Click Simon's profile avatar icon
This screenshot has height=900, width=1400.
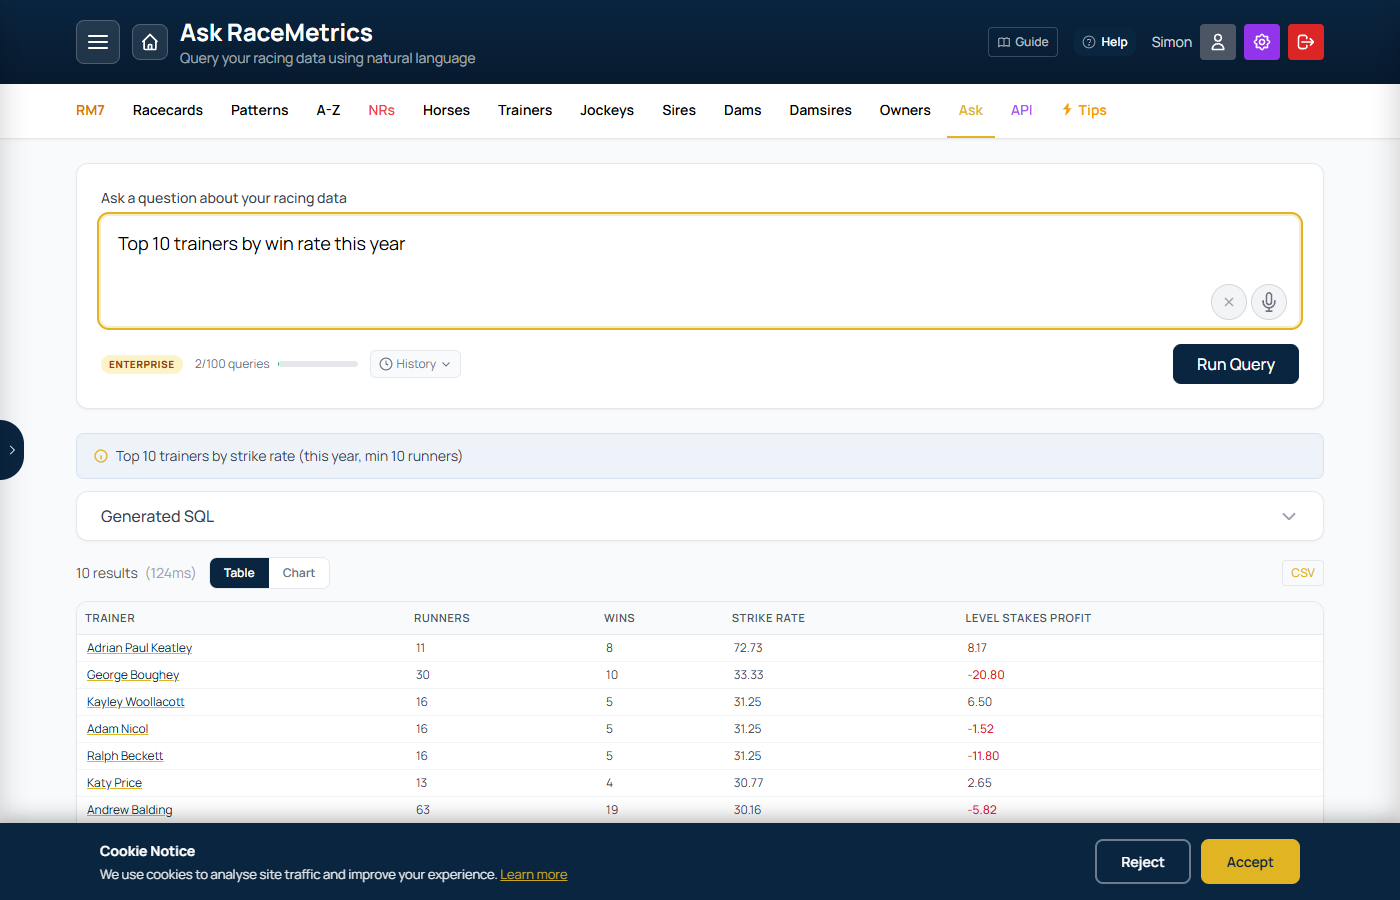(1217, 41)
